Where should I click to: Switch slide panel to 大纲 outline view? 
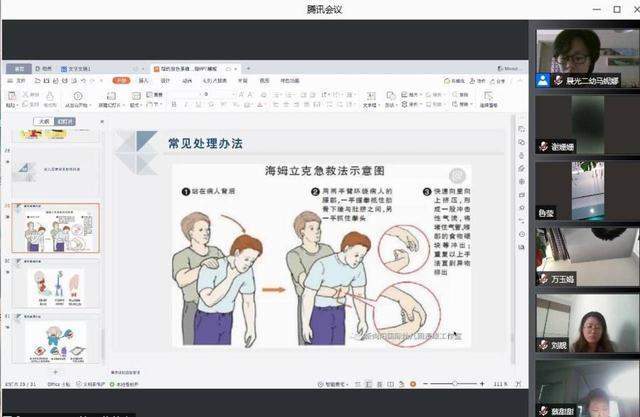pyautogui.click(x=43, y=121)
